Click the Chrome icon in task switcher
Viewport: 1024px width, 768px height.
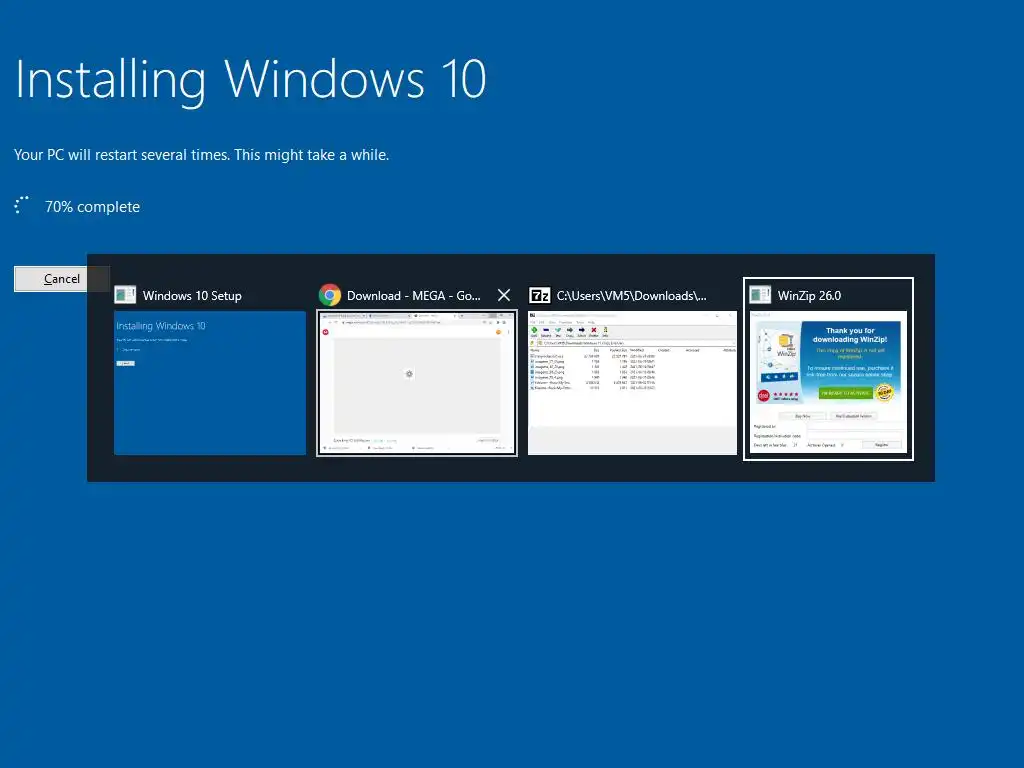point(330,295)
